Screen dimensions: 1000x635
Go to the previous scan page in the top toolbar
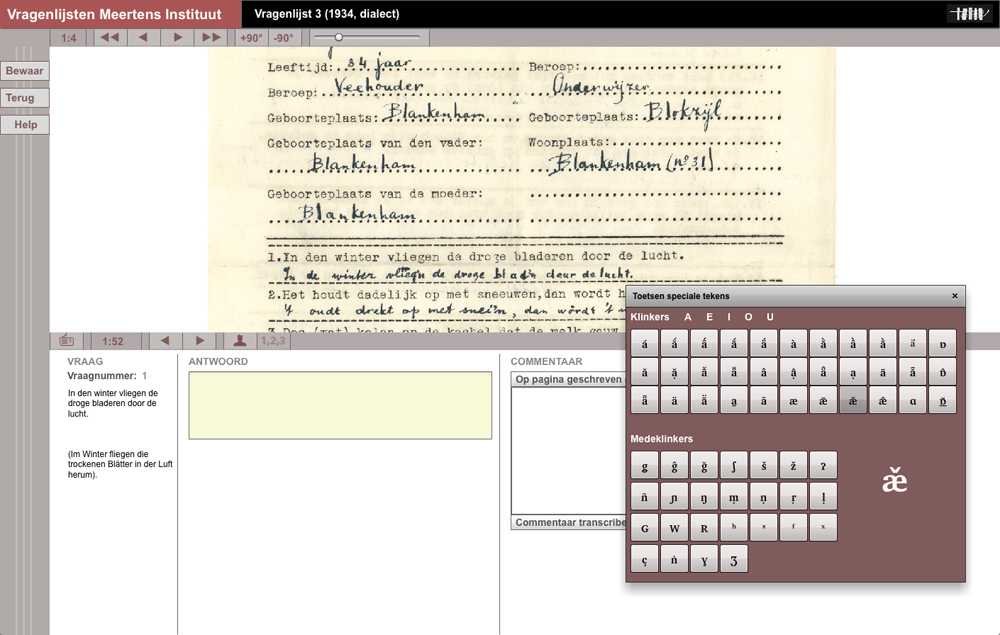point(143,38)
